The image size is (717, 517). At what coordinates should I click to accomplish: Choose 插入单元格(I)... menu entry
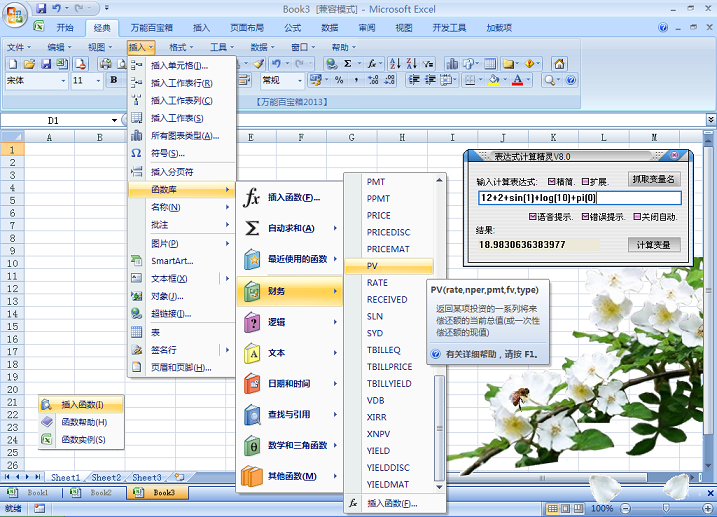click(182, 66)
